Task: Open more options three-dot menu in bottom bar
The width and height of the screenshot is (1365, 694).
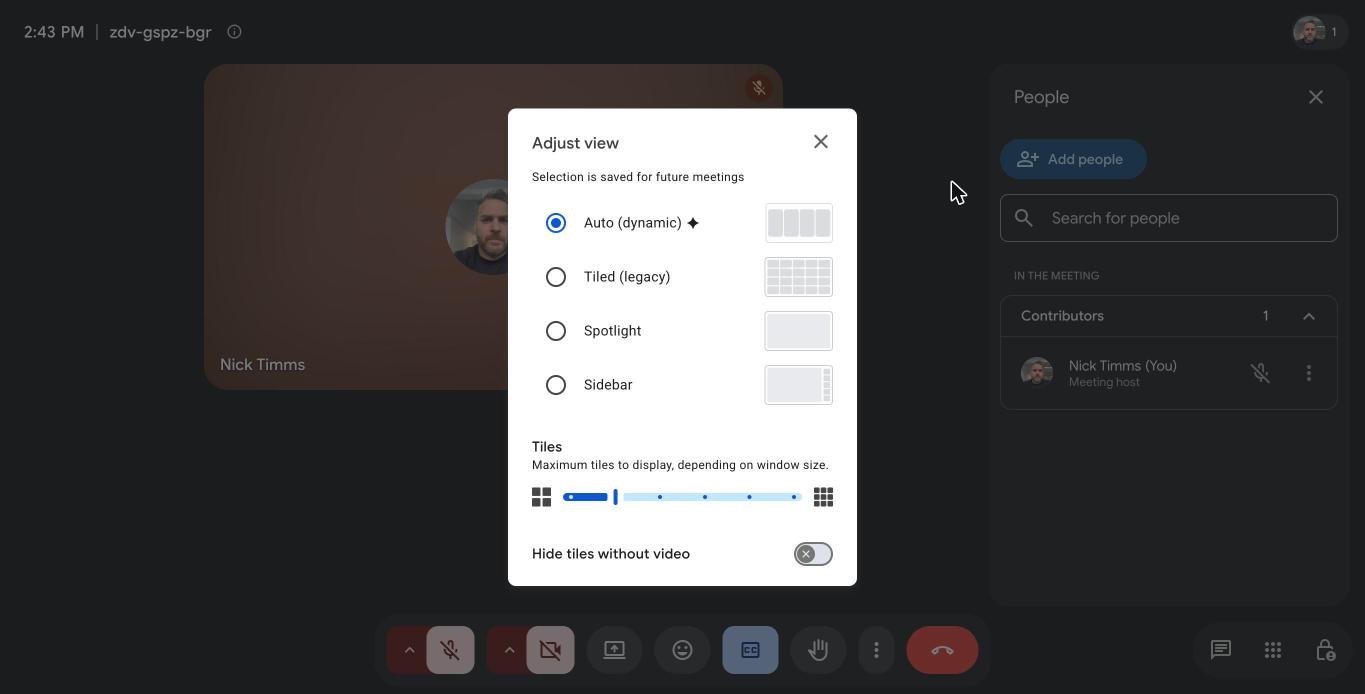Action: (x=876, y=650)
